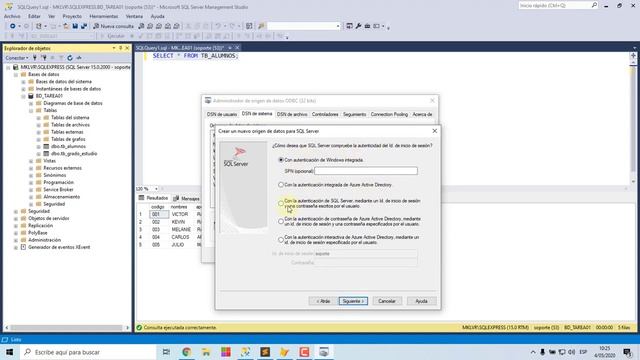640x360 pixels.
Task: Click the Windows Start button
Action: pos(10,352)
